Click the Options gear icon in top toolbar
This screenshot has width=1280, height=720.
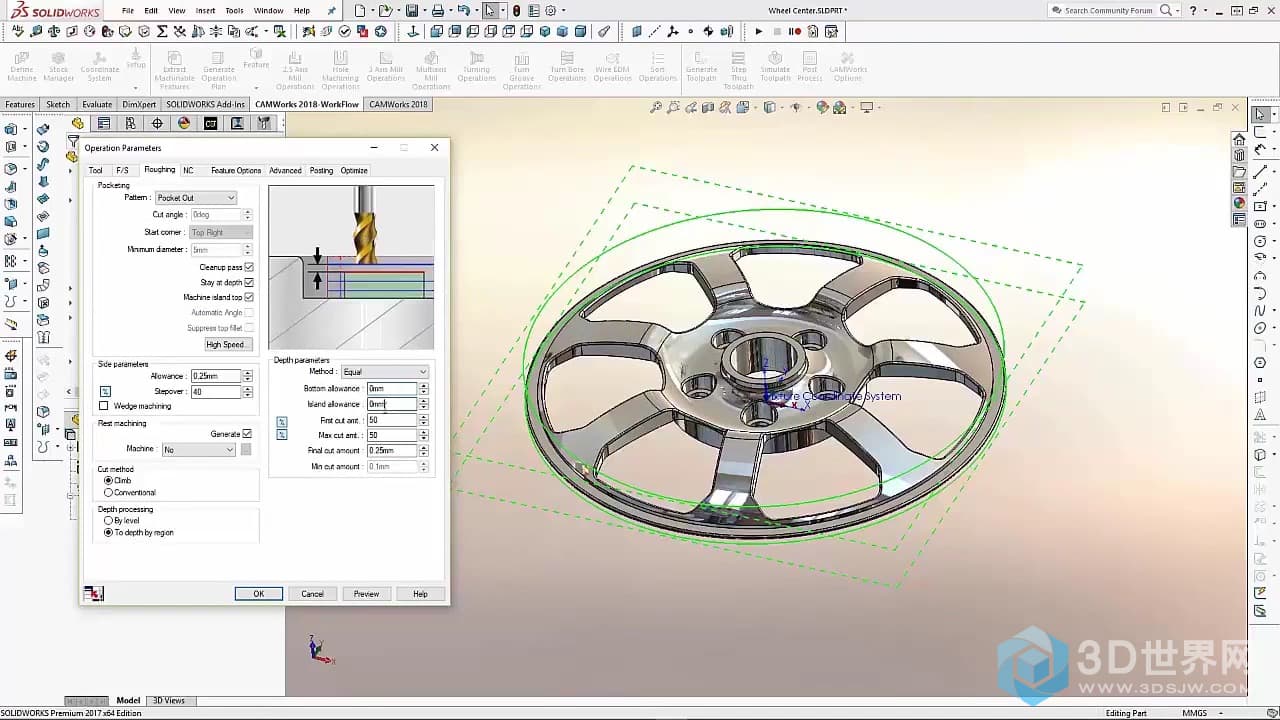tap(550, 11)
